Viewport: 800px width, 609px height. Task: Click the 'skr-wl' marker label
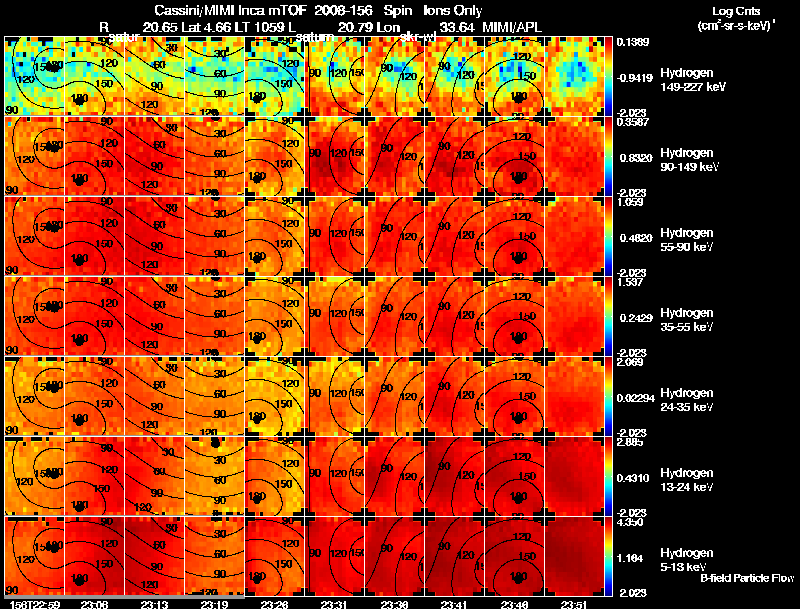click(x=417, y=37)
